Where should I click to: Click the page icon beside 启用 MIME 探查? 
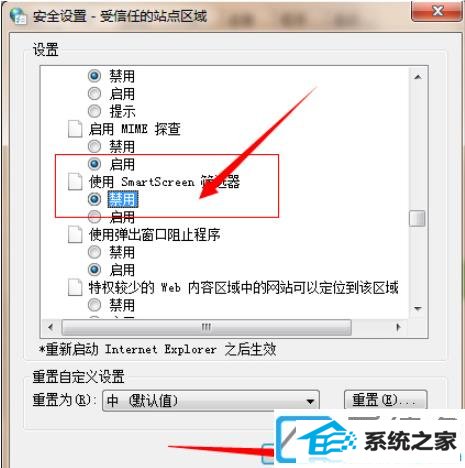click(75, 129)
